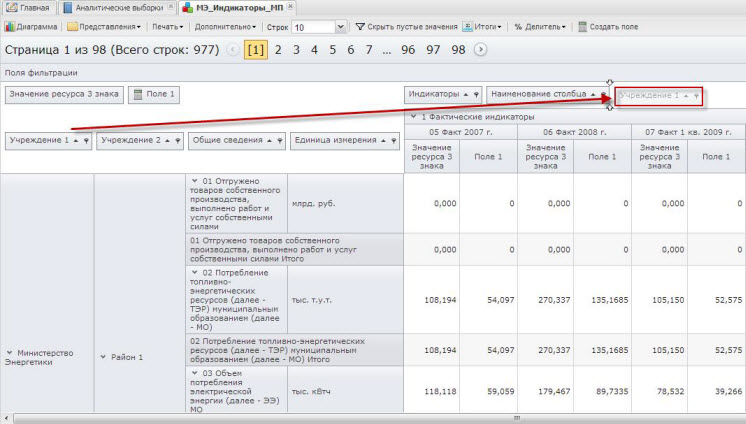The image size is (746, 424).
Task: Sort by Наименование столбца arrow icon
Action: [593, 95]
